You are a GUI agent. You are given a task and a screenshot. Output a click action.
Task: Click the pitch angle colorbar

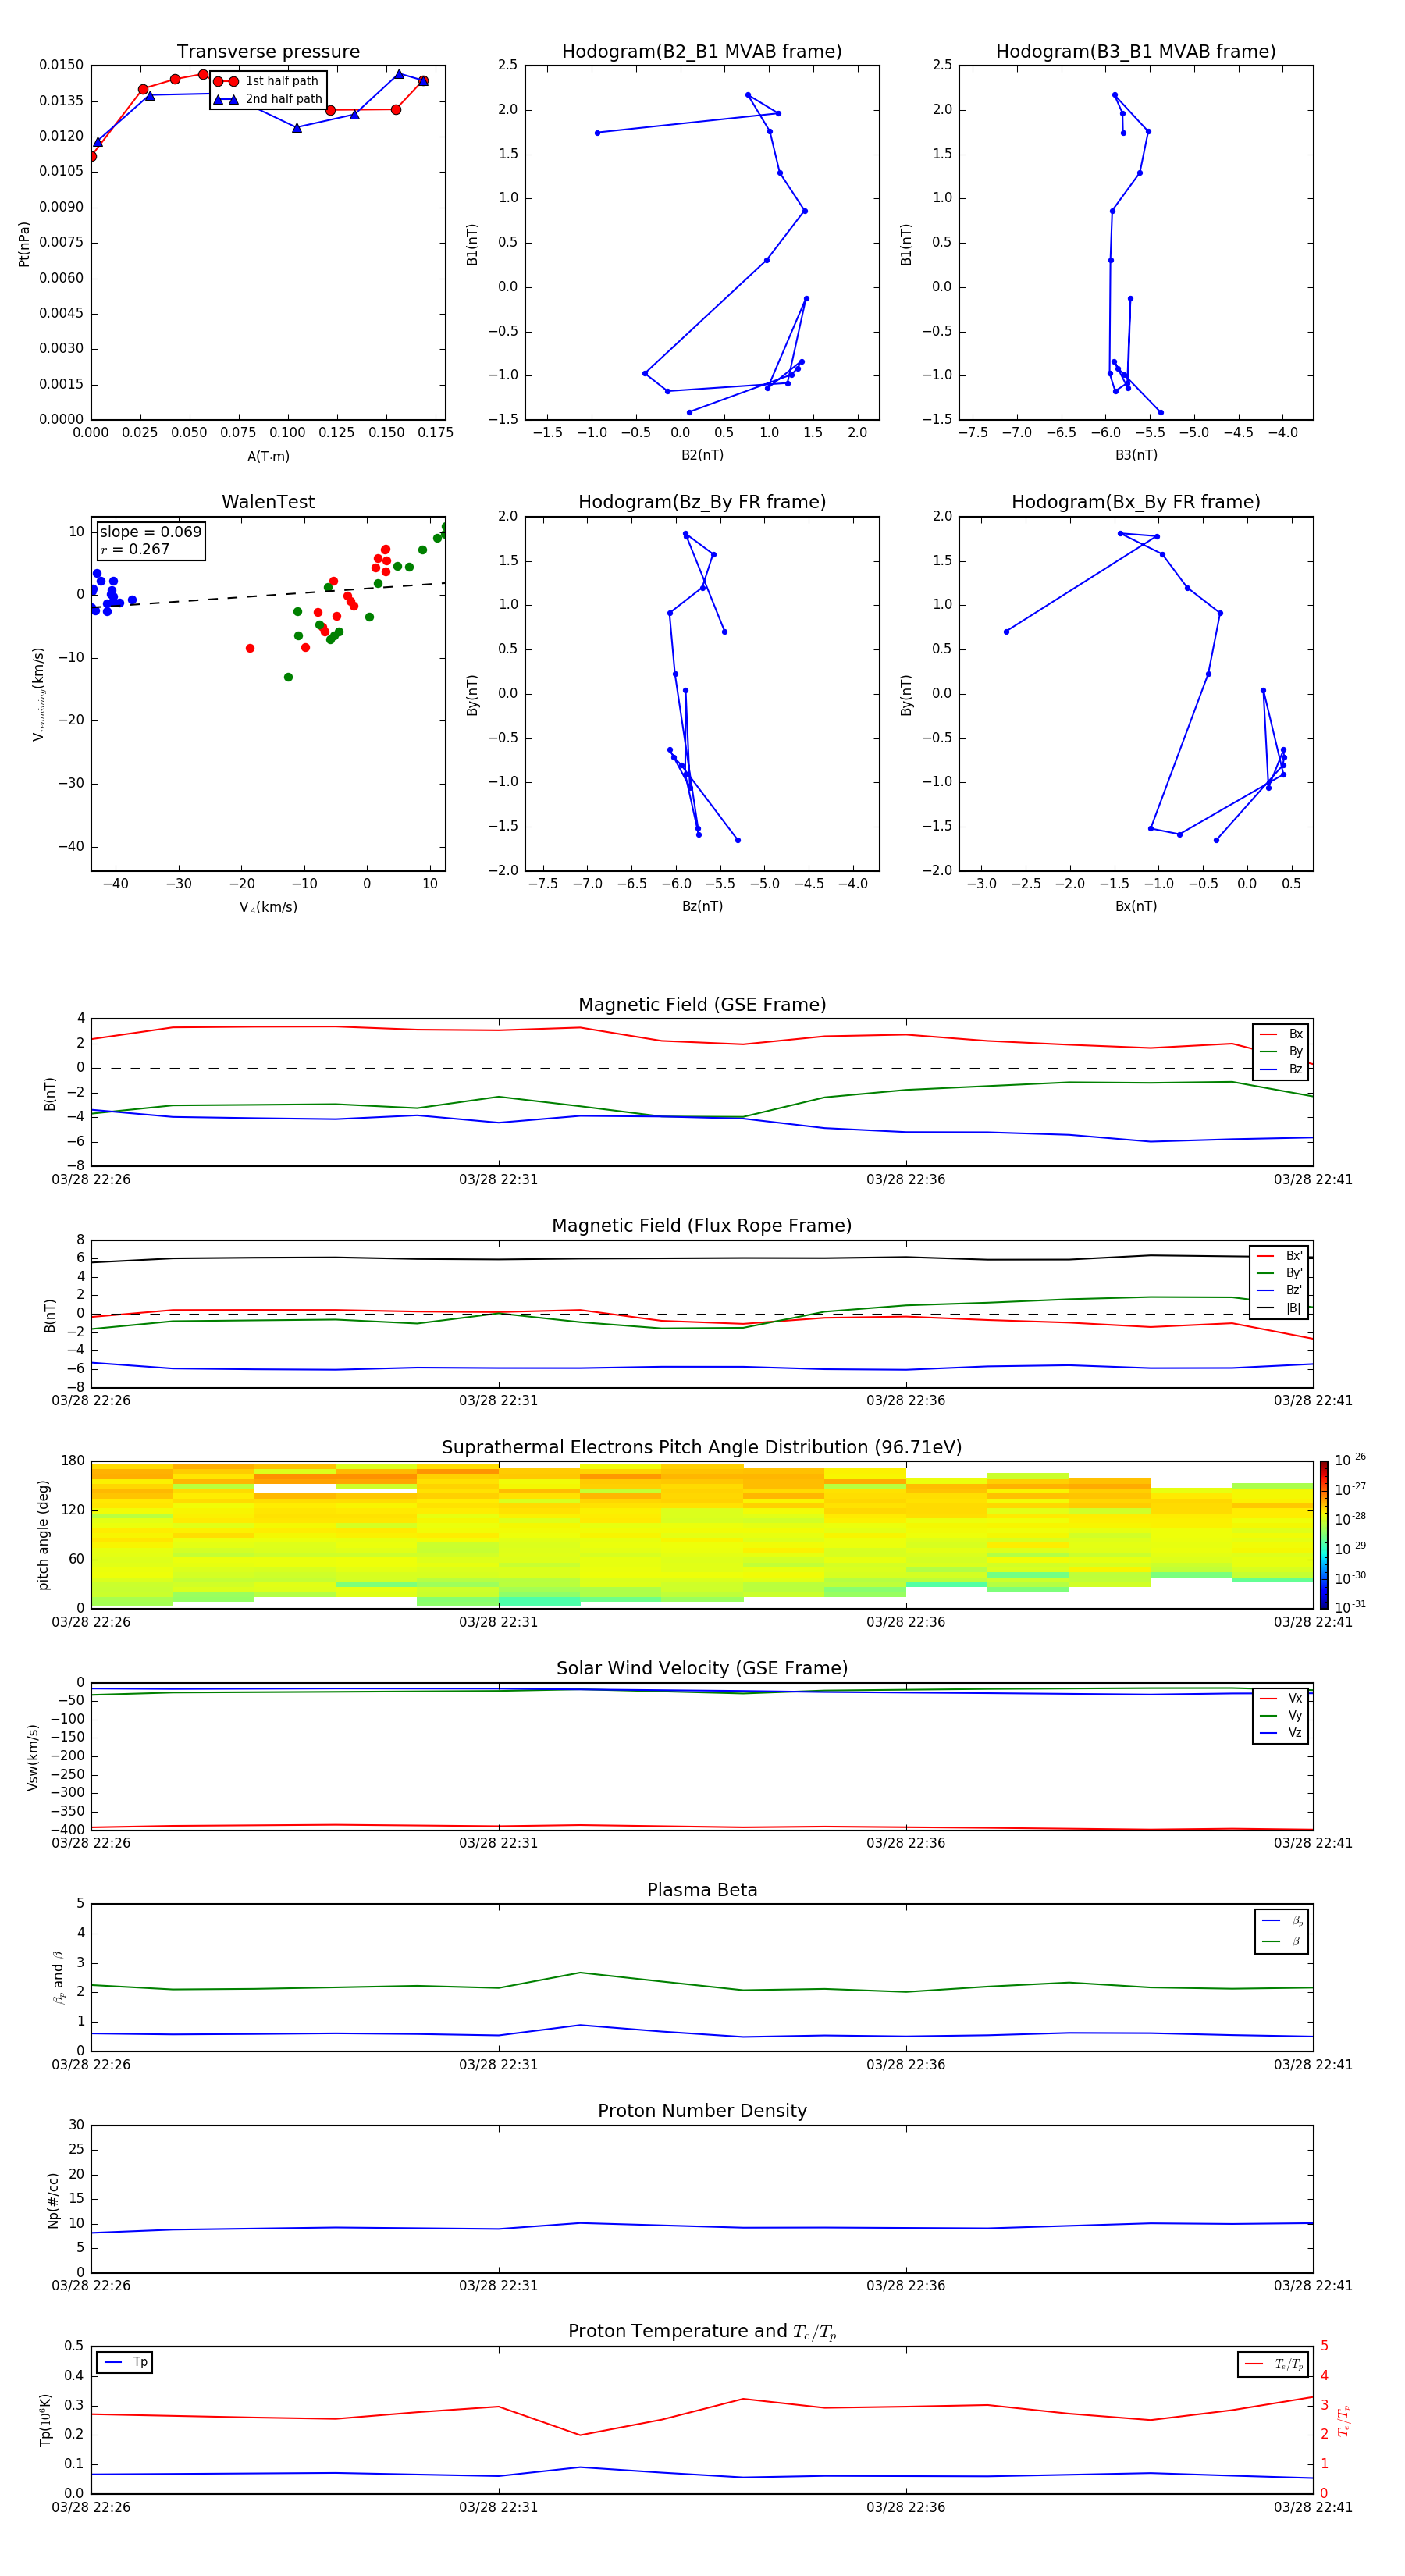(1323, 1535)
